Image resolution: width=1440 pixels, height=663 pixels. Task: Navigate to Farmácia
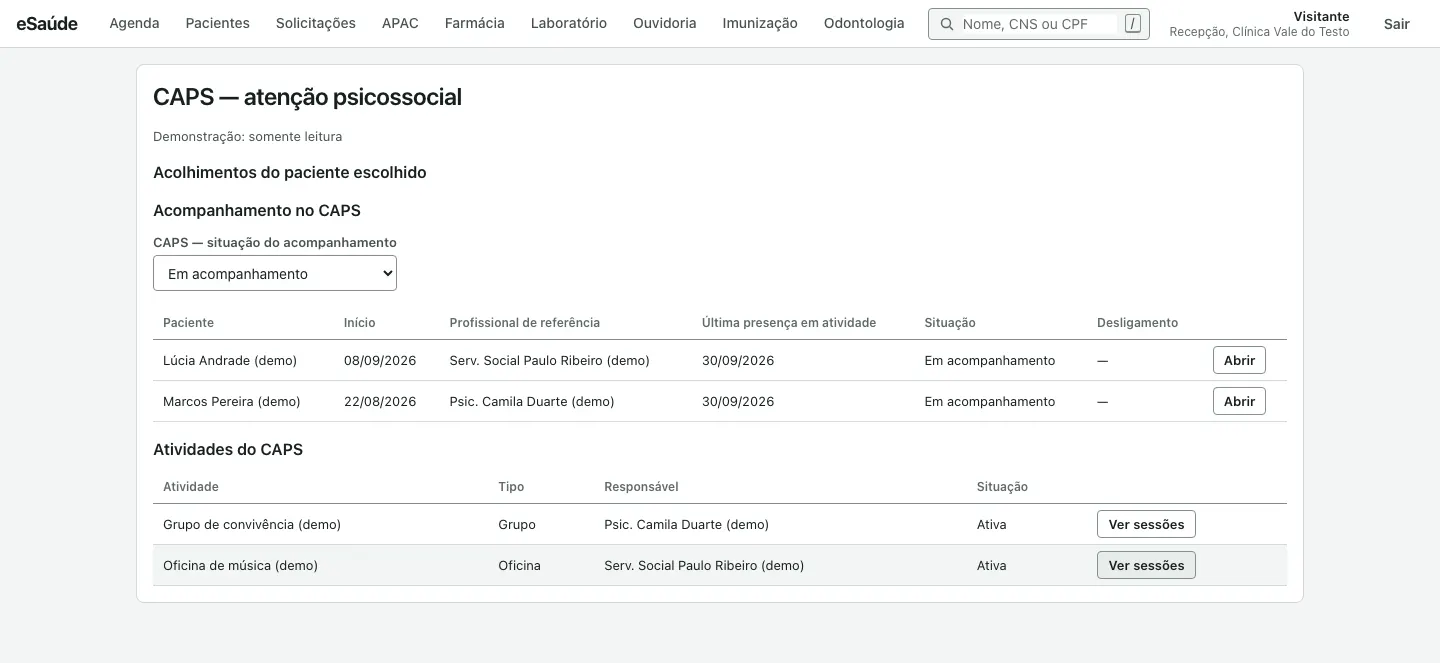[475, 23]
